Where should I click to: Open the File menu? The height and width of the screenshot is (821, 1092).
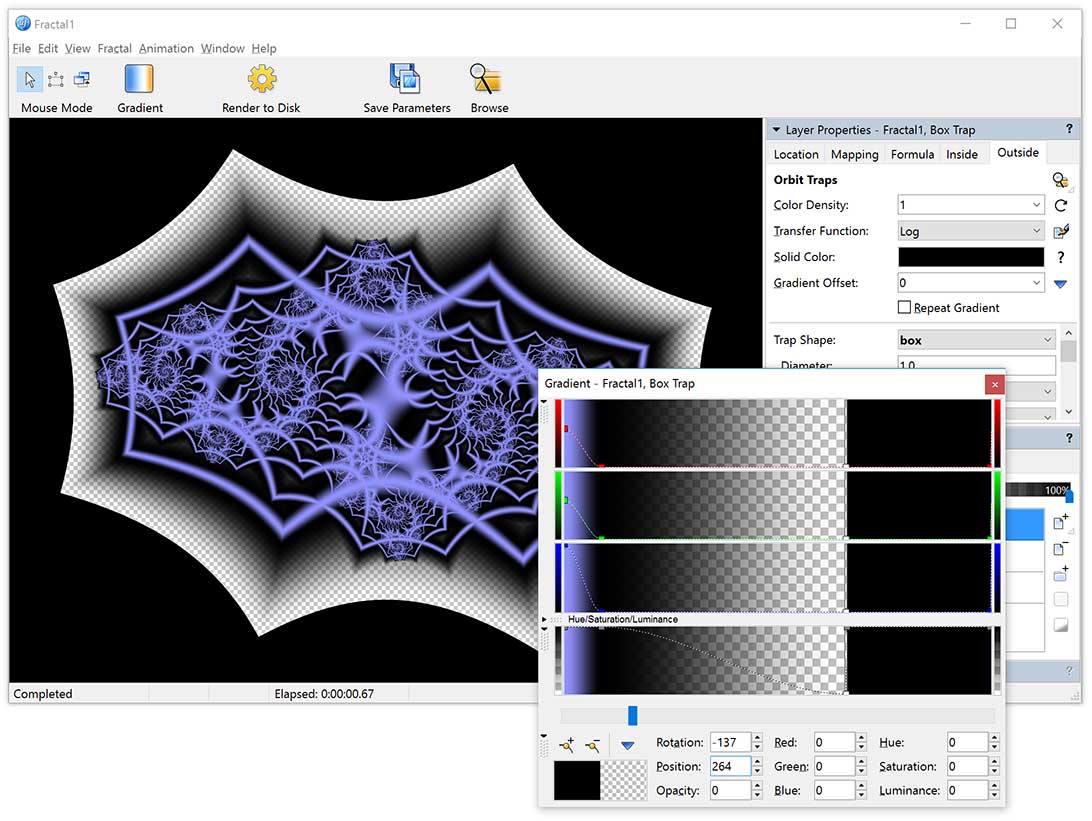click(x=22, y=48)
